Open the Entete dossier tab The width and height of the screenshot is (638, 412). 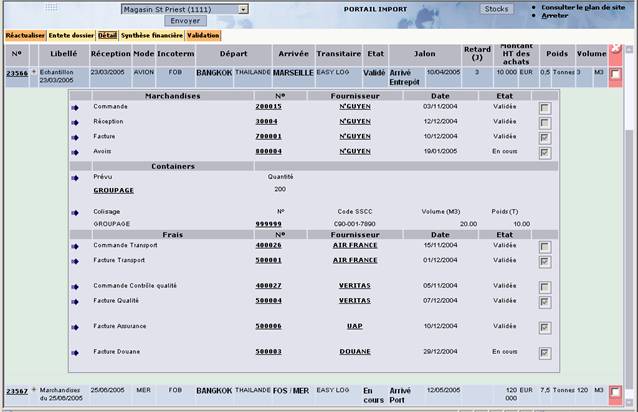[71, 35]
